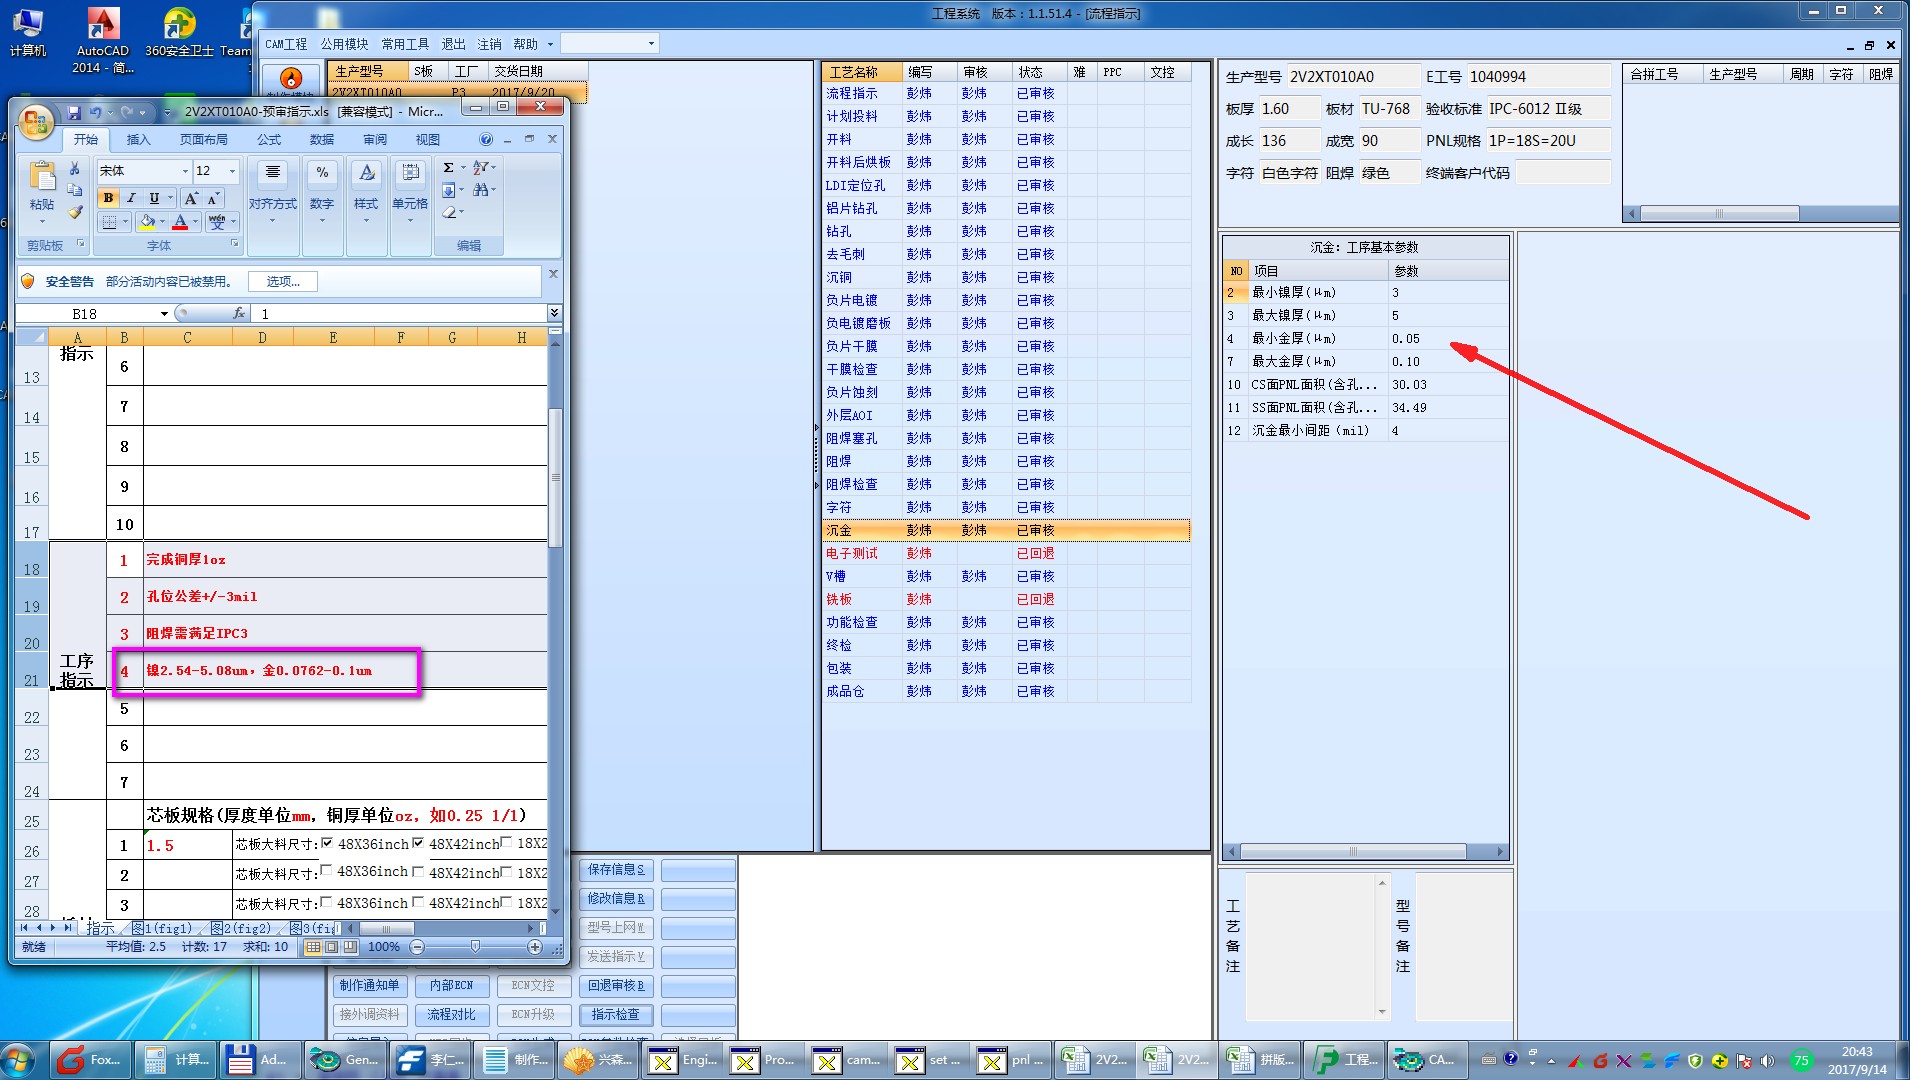
Task: Click the 流程对比 button
Action: pyautogui.click(x=451, y=1015)
